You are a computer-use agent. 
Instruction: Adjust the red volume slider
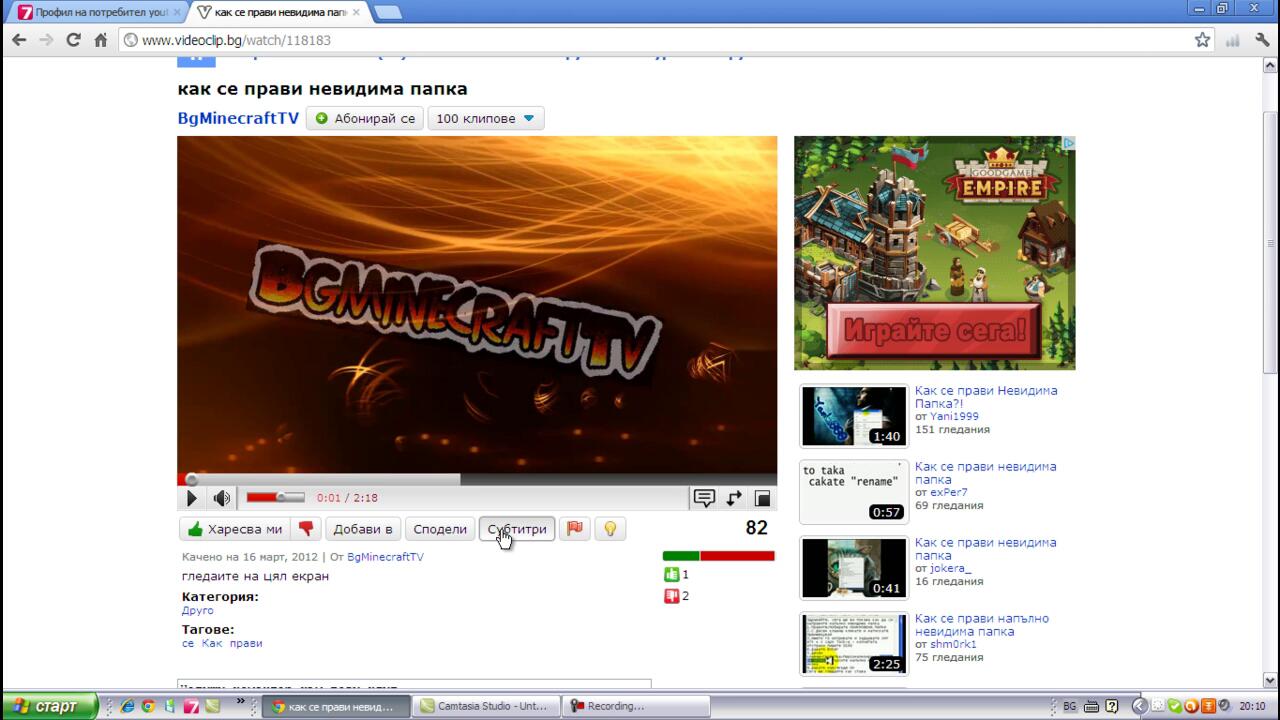tap(275, 497)
